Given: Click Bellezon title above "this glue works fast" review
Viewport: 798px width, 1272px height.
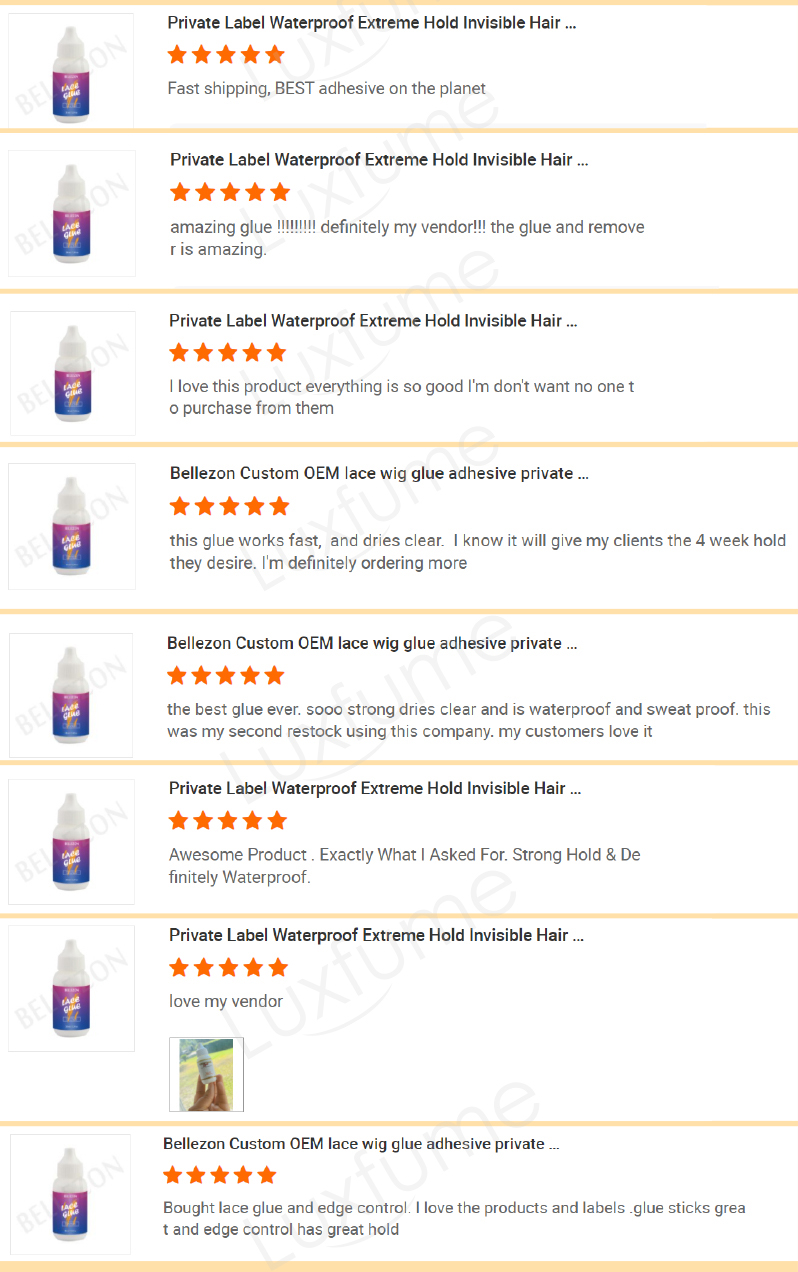Looking at the screenshot, I should point(379,473).
